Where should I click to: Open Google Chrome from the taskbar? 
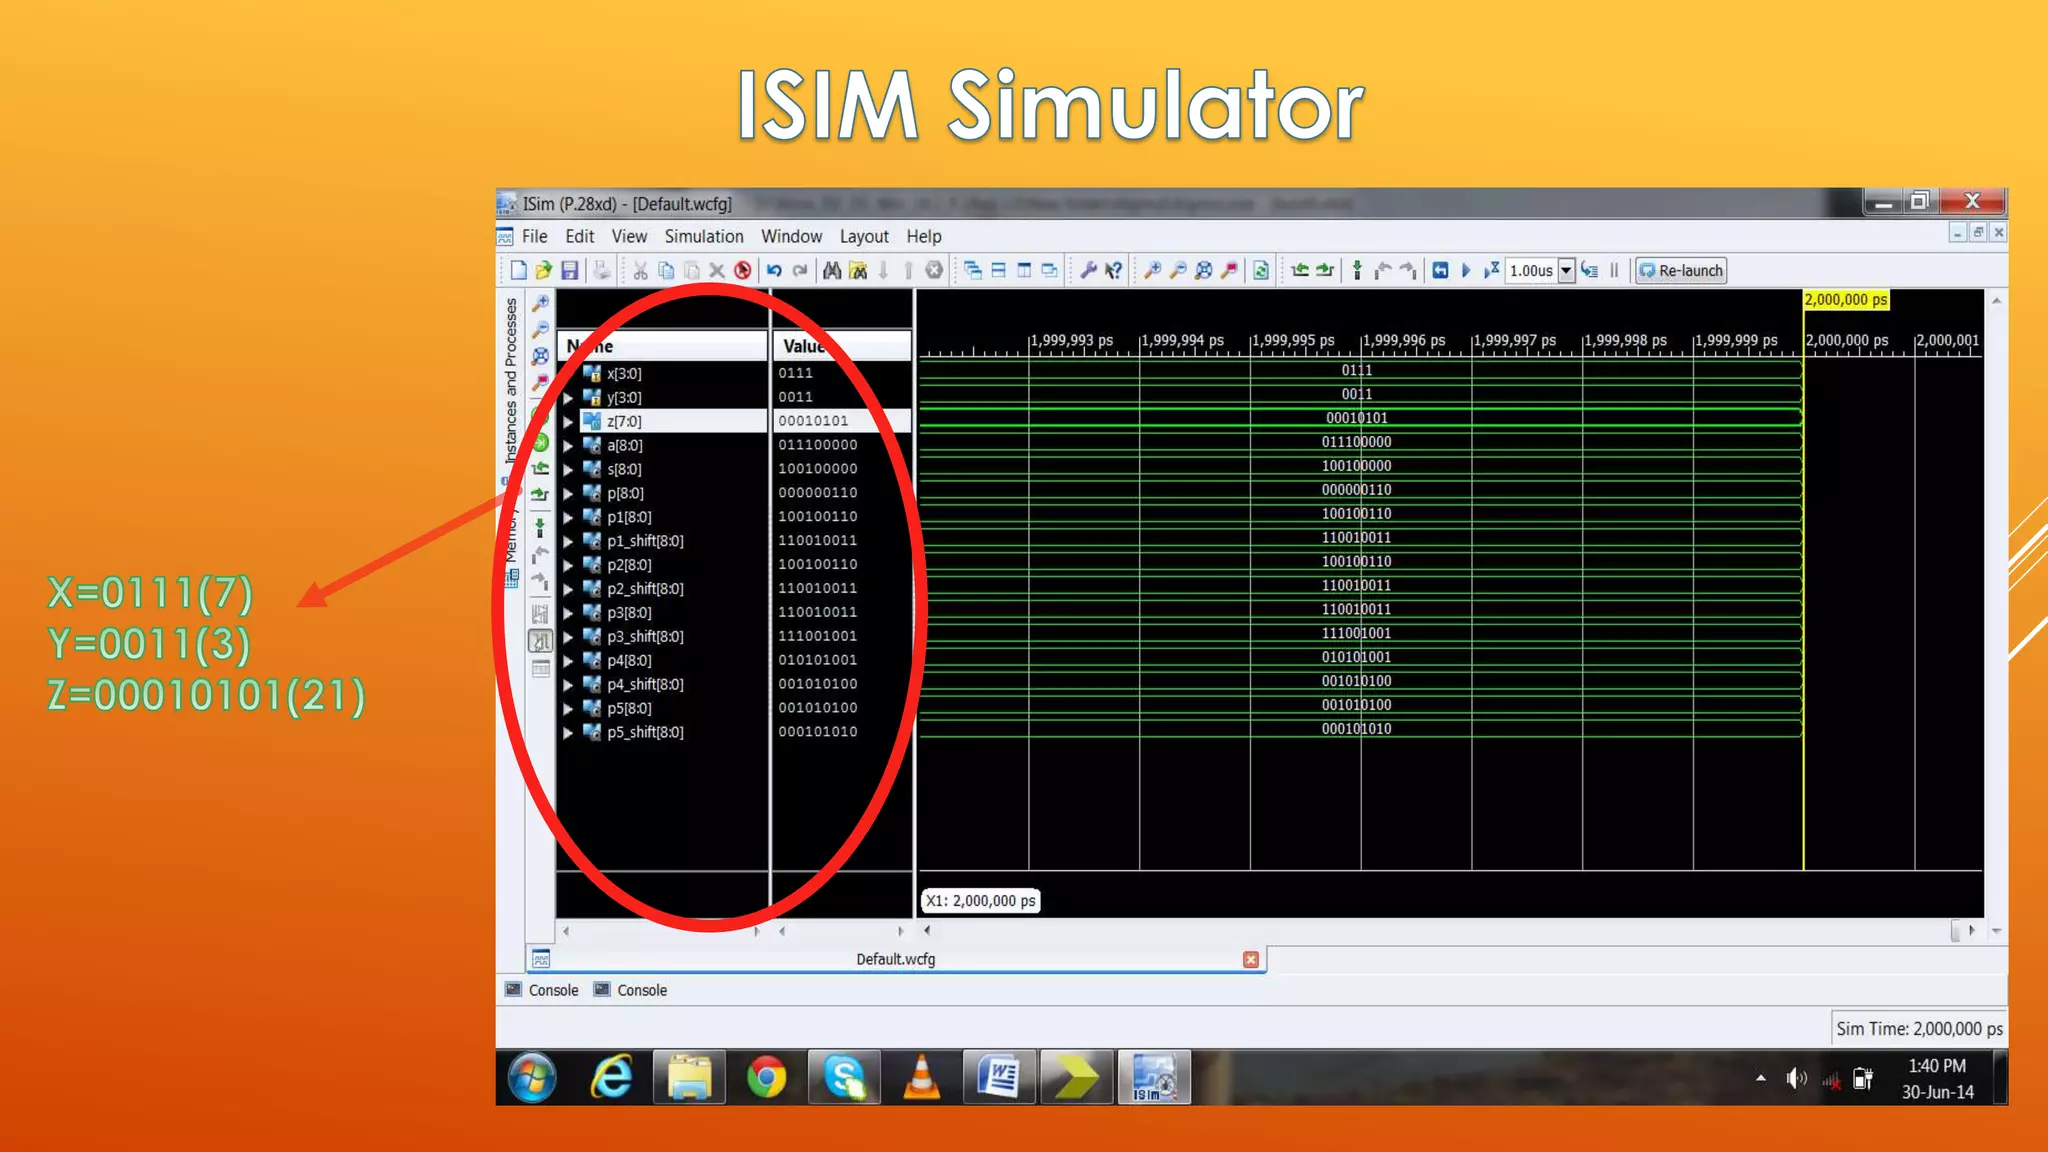[766, 1078]
